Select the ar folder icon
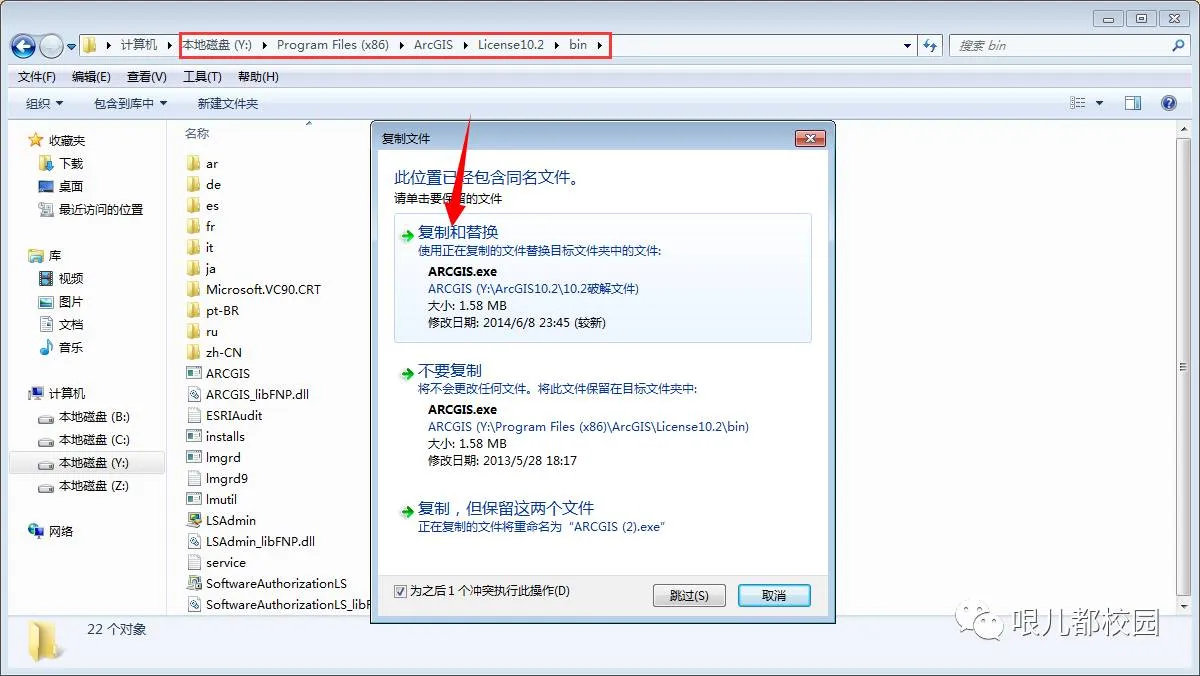Viewport: 1200px width, 676px height. tap(194, 163)
